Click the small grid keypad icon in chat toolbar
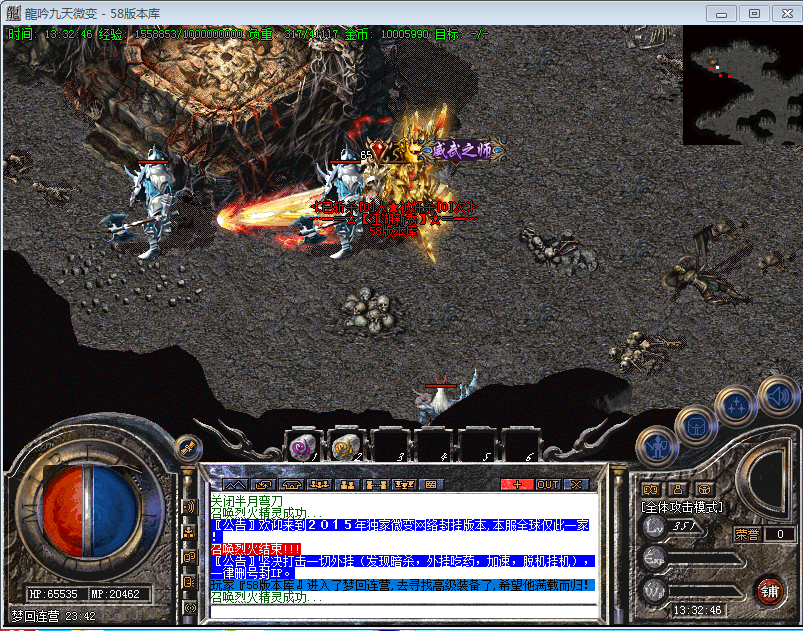Image resolution: width=803 pixels, height=631 pixels. click(431, 484)
